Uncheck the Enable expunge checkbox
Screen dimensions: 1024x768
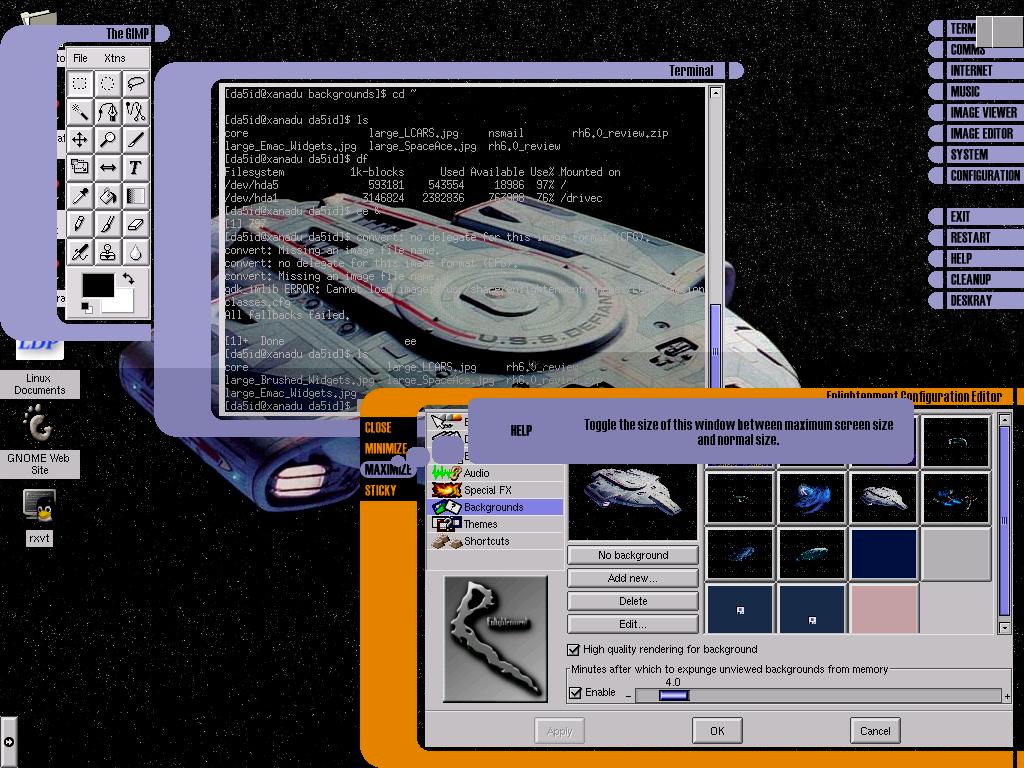(575, 693)
